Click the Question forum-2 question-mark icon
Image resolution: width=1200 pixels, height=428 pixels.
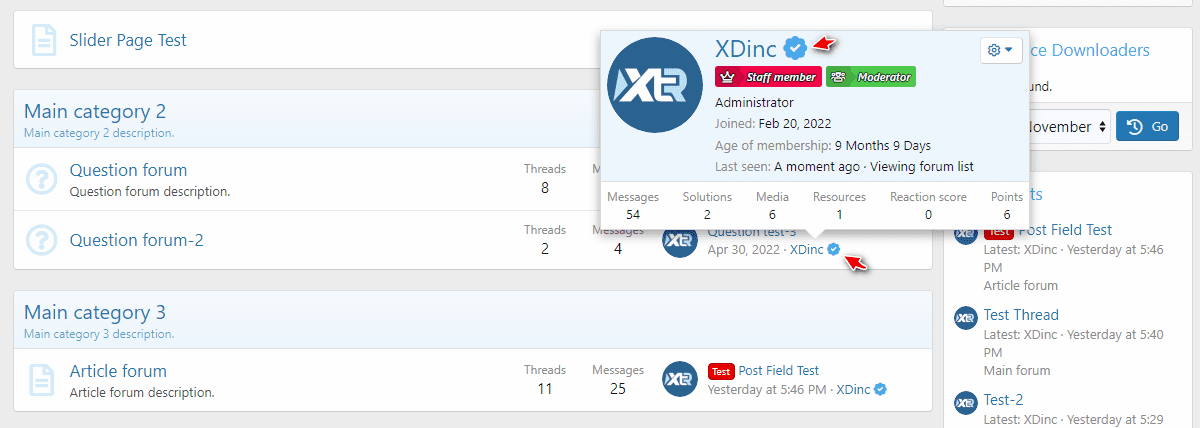click(41, 240)
